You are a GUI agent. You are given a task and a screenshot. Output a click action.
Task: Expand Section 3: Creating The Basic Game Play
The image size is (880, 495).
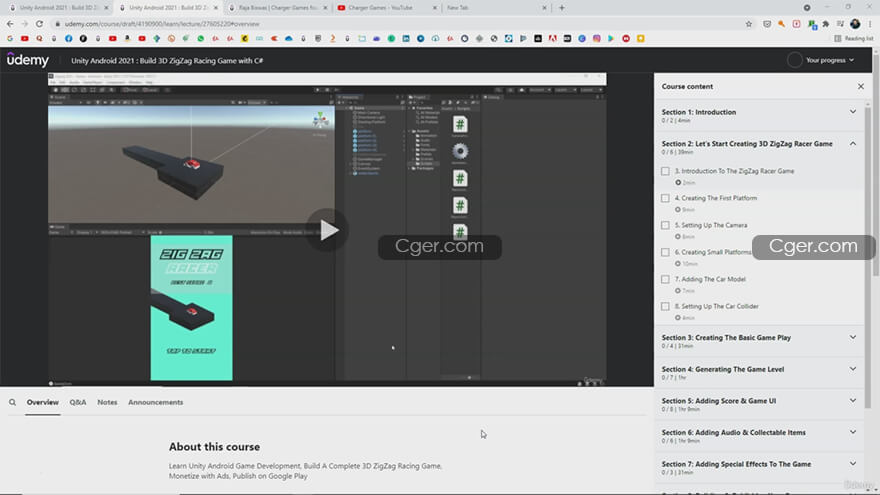coord(759,341)
